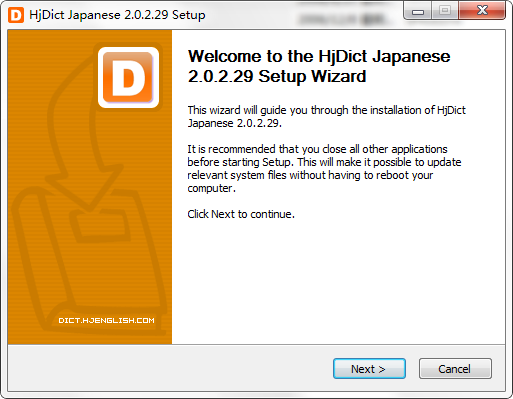Click the '2.0.2.29 Setup Wizard' heading line
This screenshot has width=513, height=399.
[x=277, y=76]
